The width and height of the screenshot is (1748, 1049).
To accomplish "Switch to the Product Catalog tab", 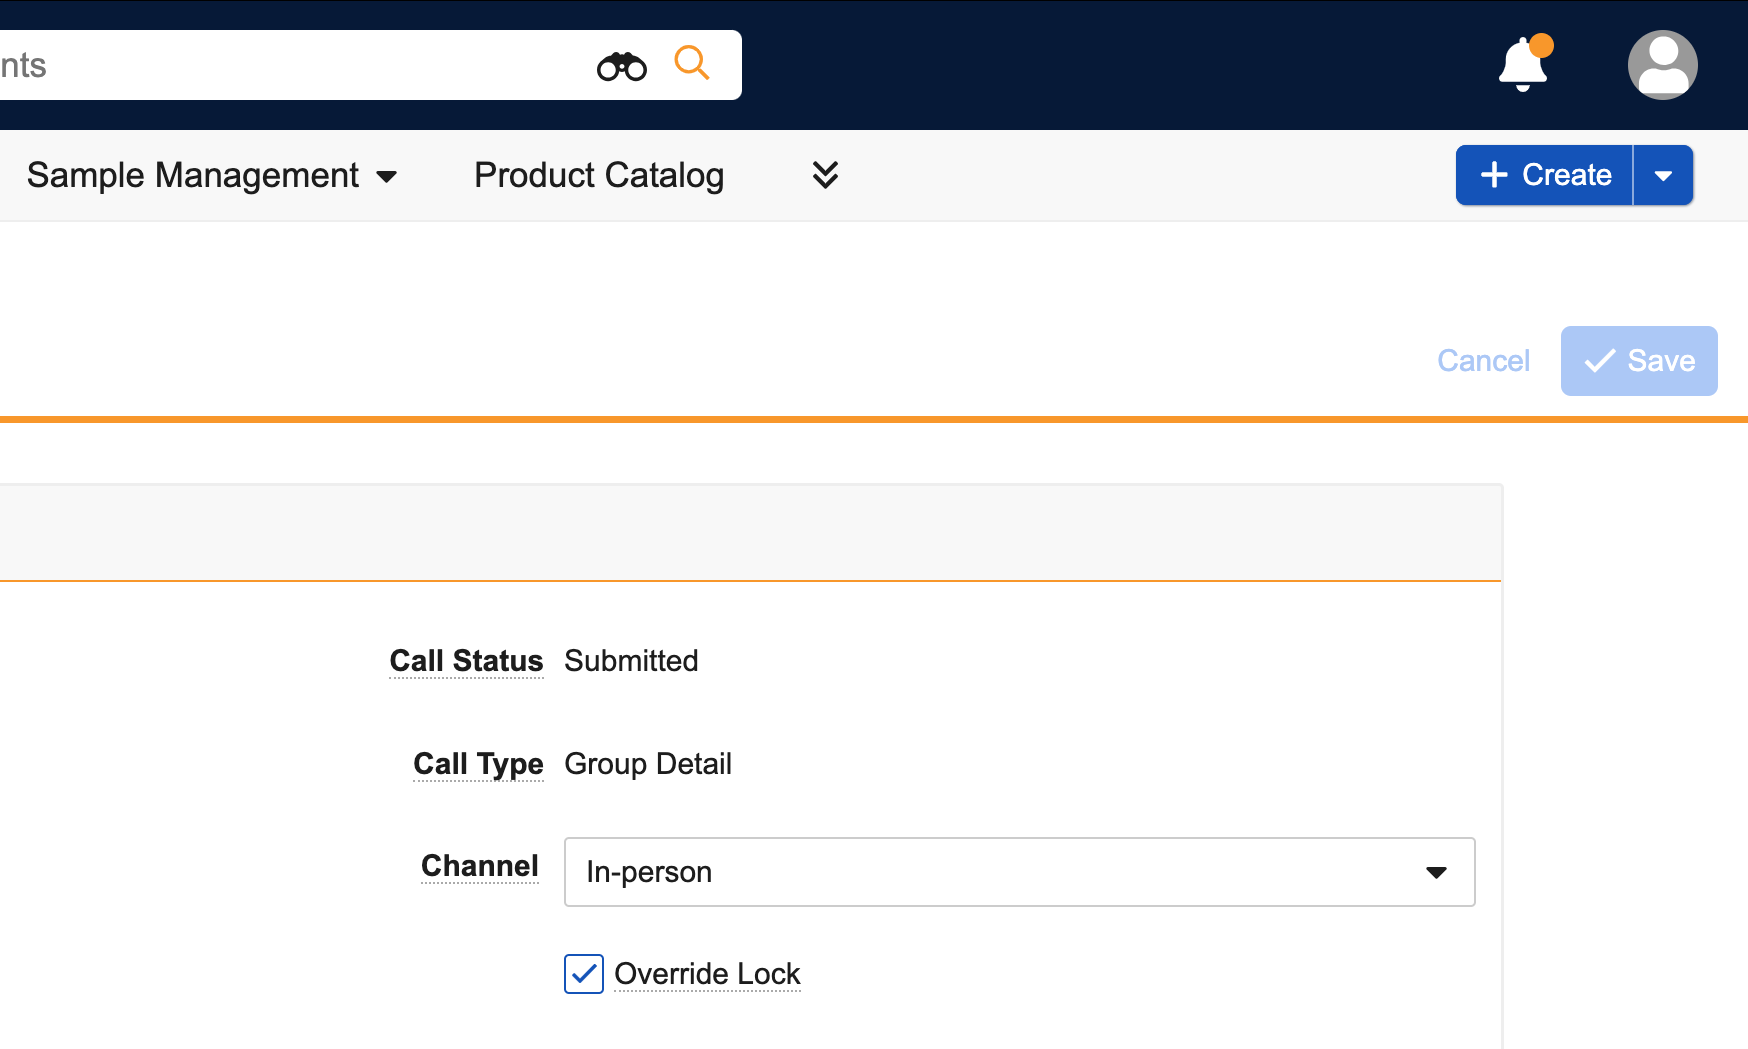I will click(599, 175).
